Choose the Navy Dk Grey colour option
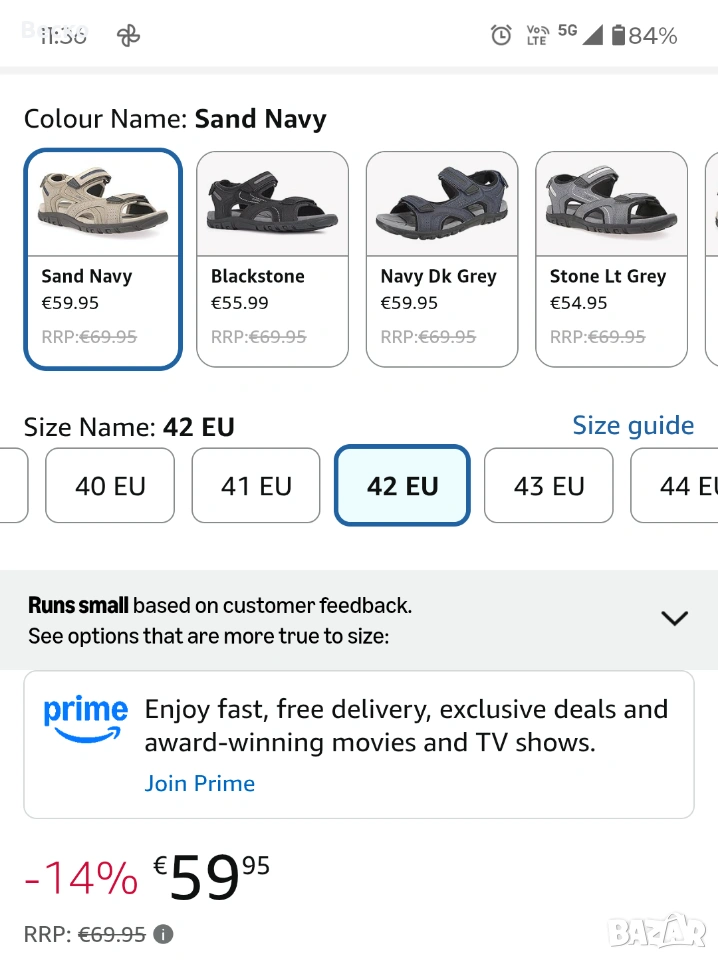718x960 pixels. (x=442, y=258)
